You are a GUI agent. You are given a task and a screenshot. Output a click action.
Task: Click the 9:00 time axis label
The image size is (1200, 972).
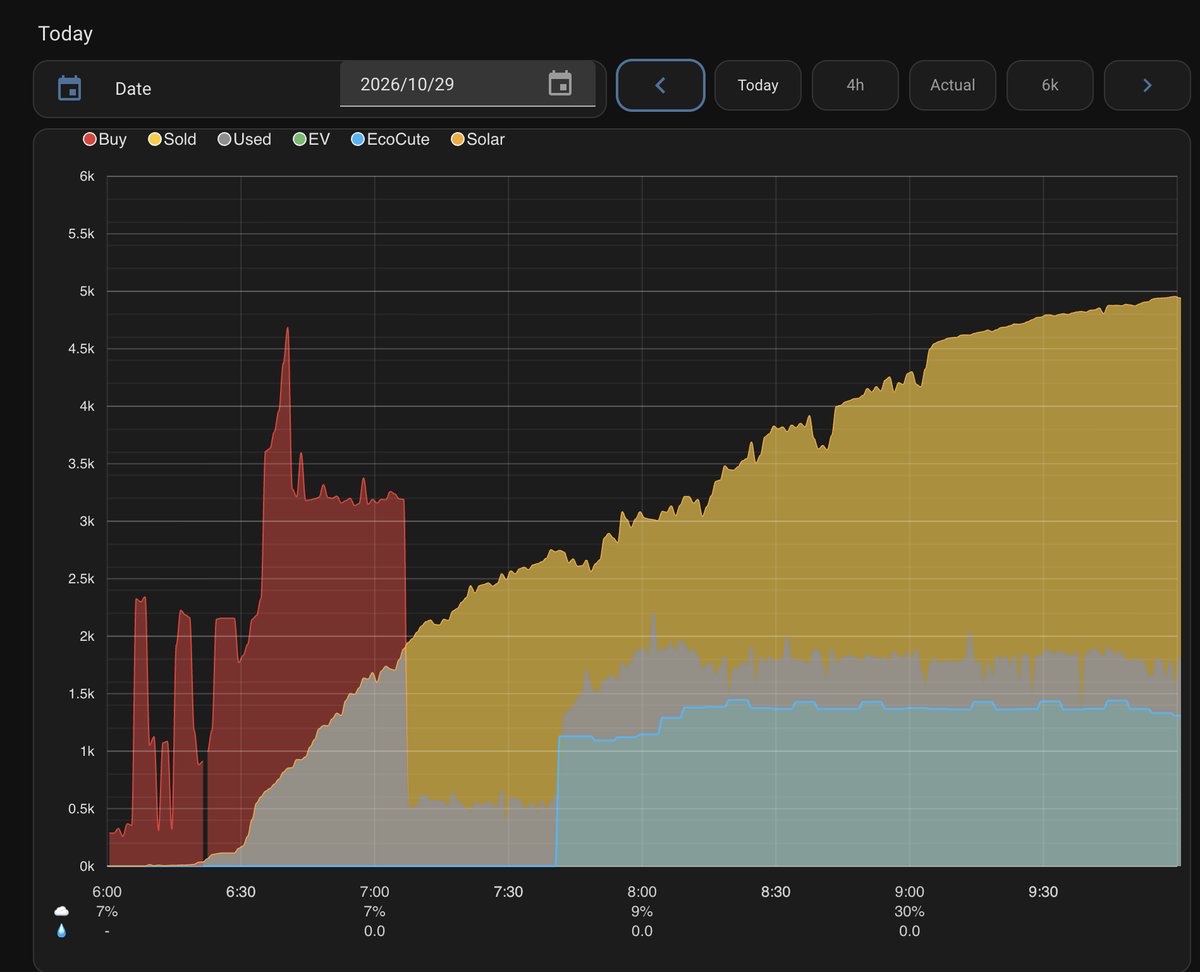pos(909,892)
